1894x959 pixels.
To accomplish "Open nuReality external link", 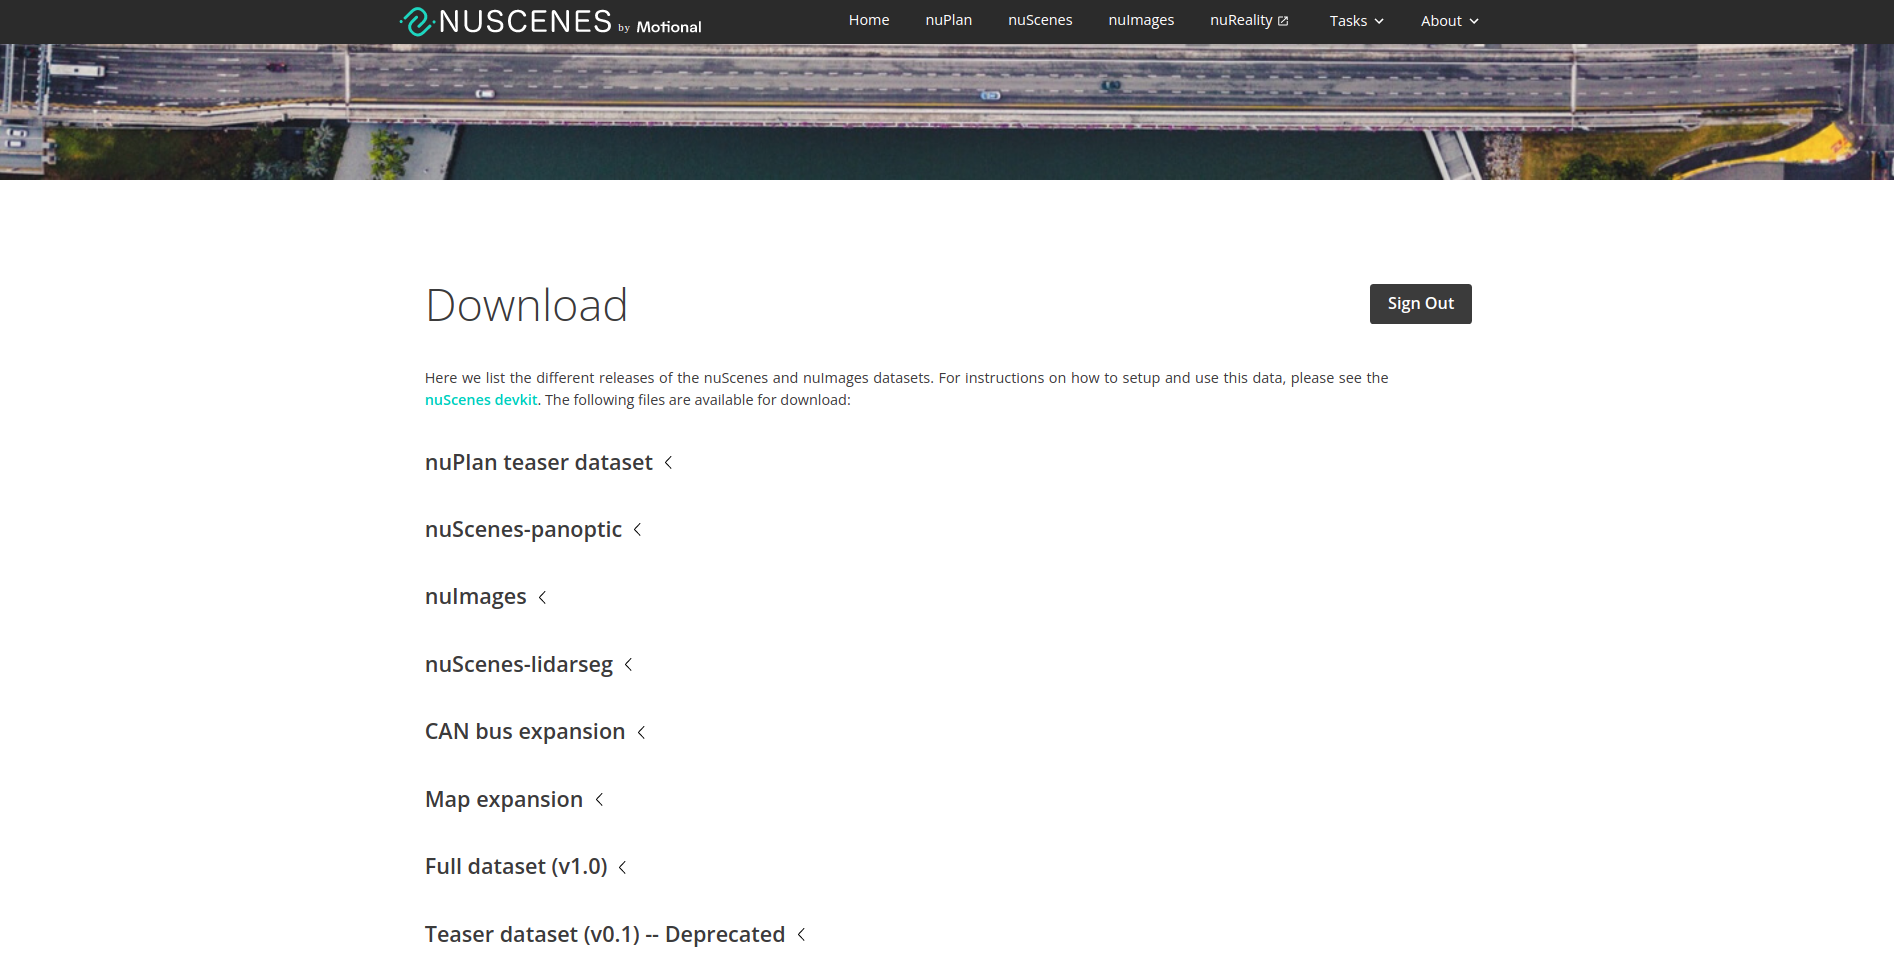I will coord(1248,20).
